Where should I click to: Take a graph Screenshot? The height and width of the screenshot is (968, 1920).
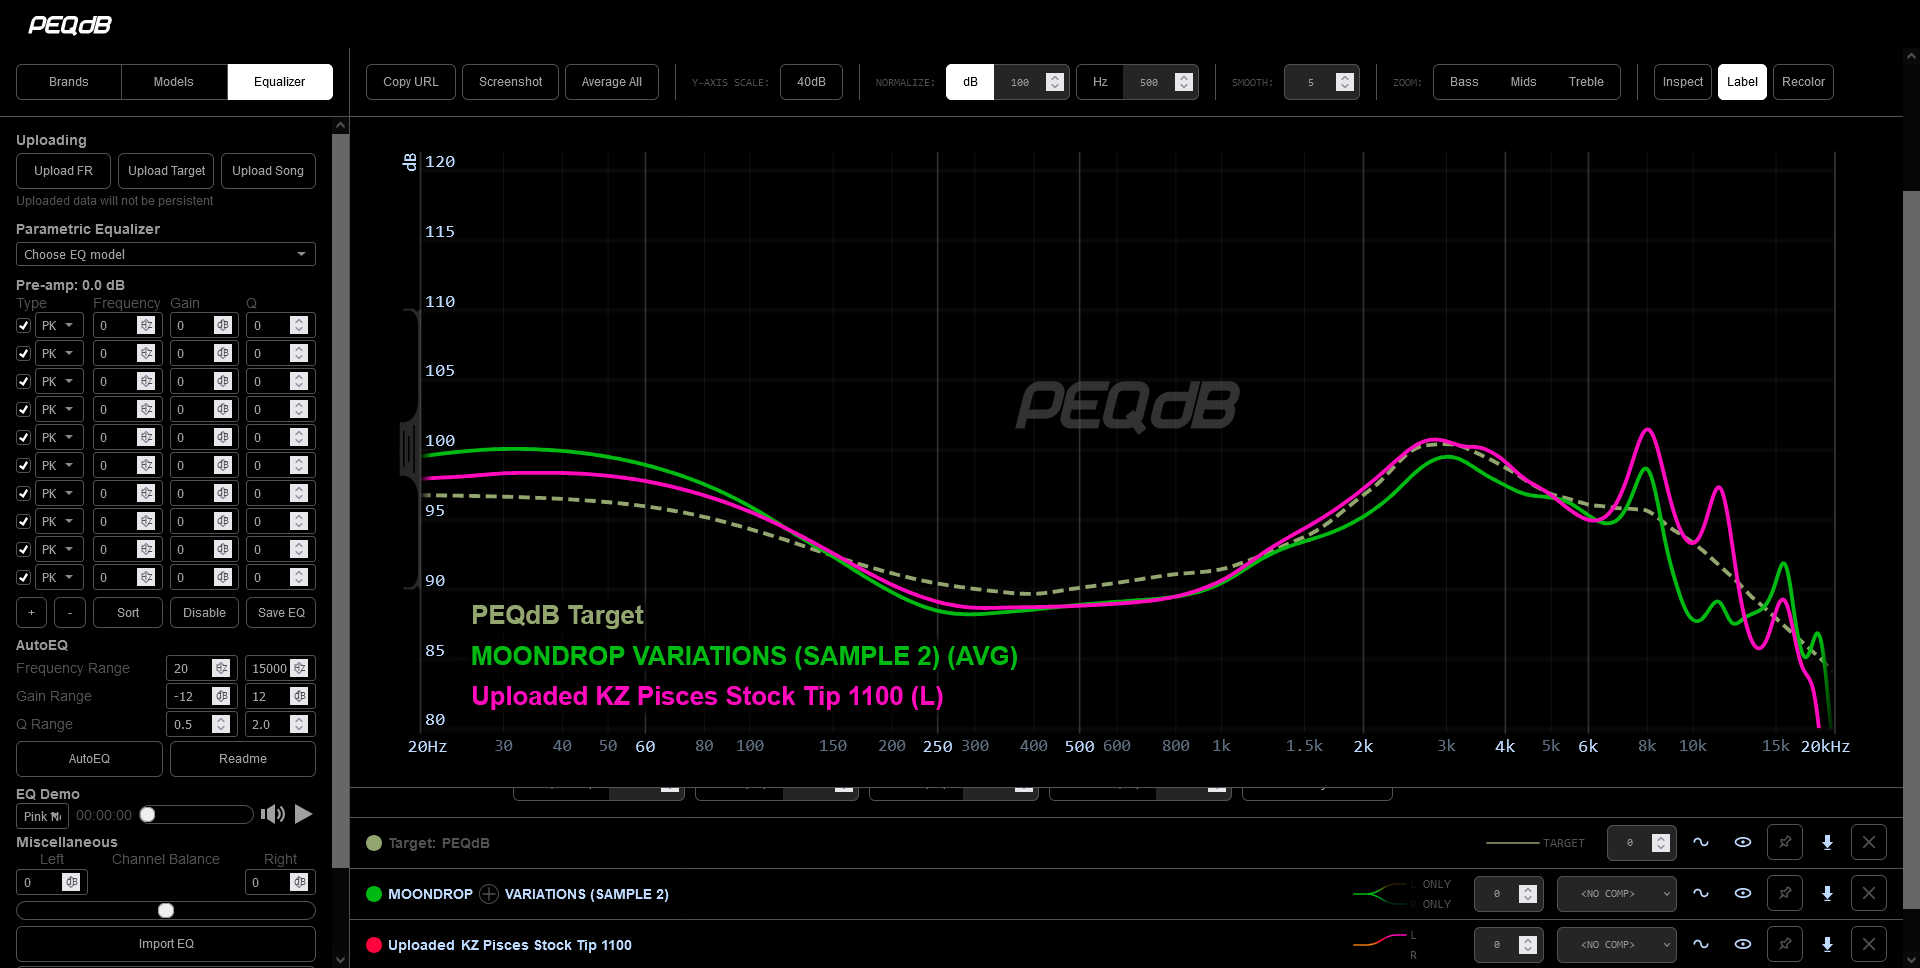click(x=511, y=82)
